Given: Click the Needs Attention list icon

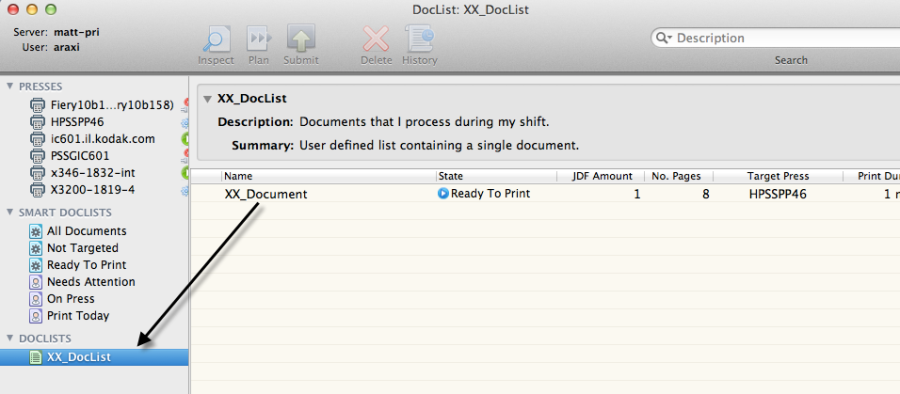Looking at the screenshot, I should 36,282.
